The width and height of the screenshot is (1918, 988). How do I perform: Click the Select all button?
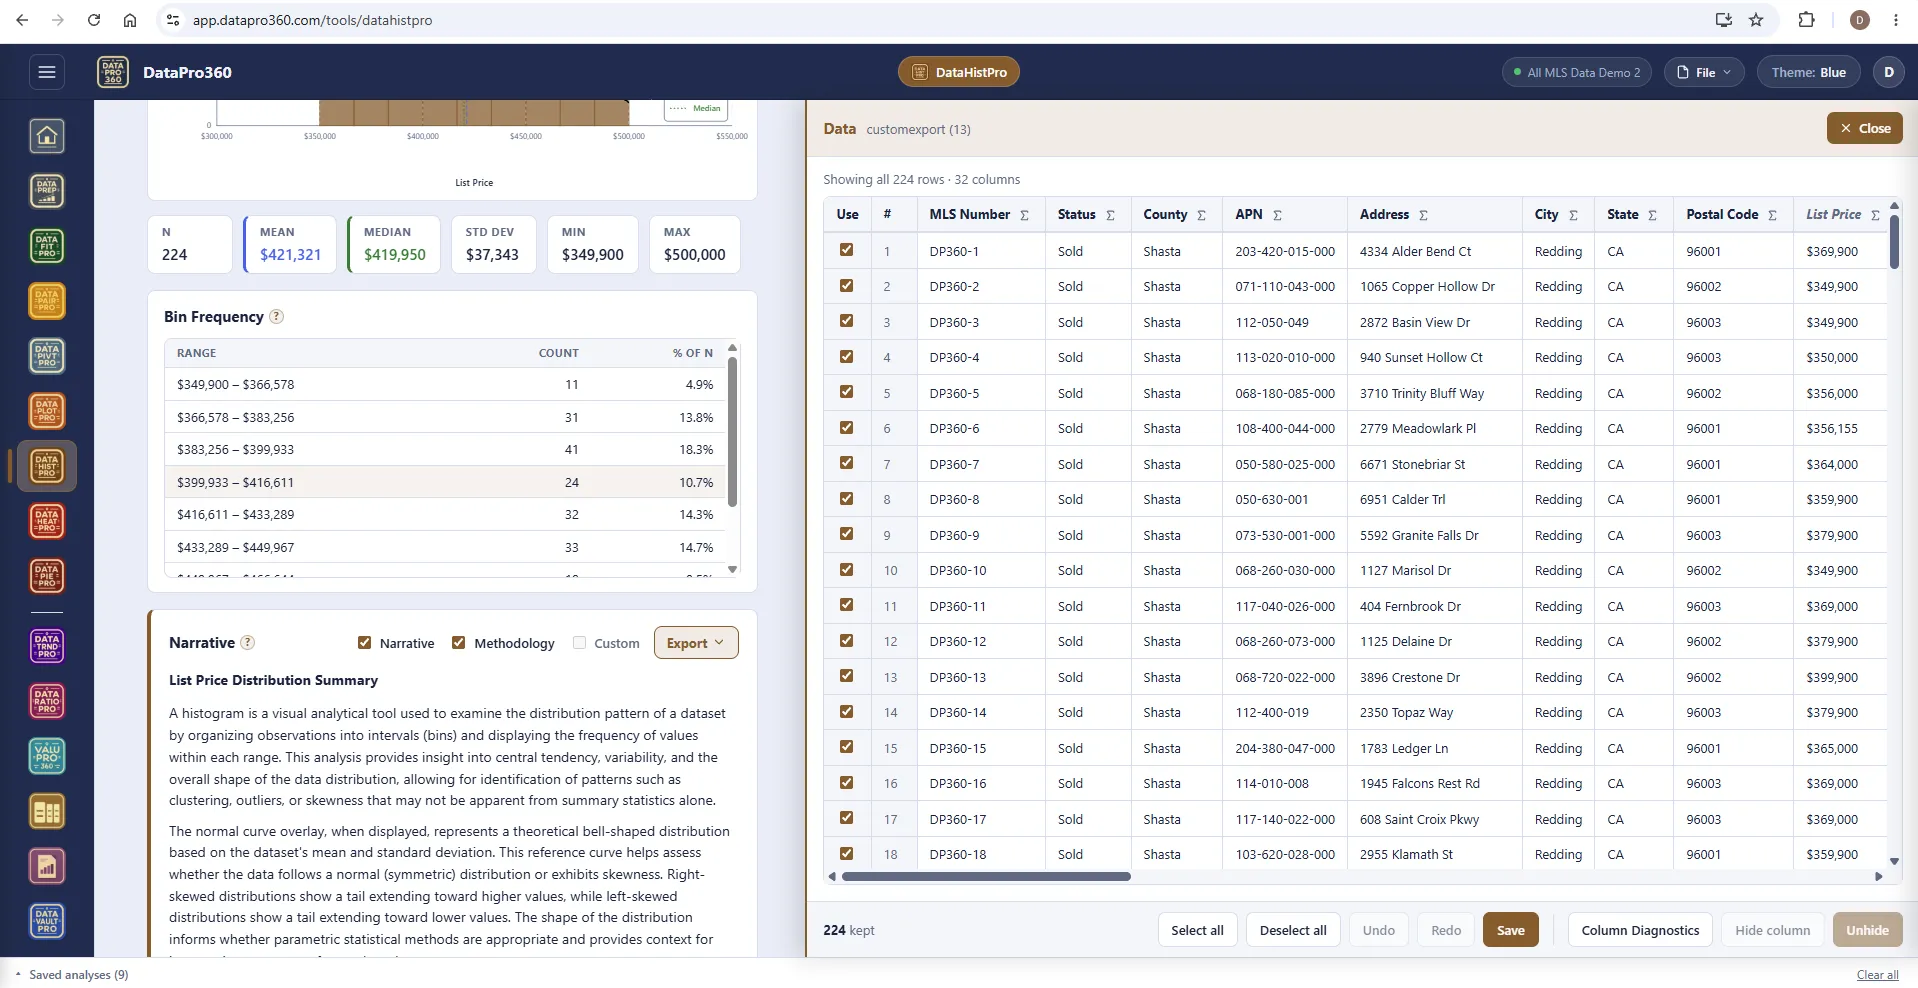coord(1197,930)
